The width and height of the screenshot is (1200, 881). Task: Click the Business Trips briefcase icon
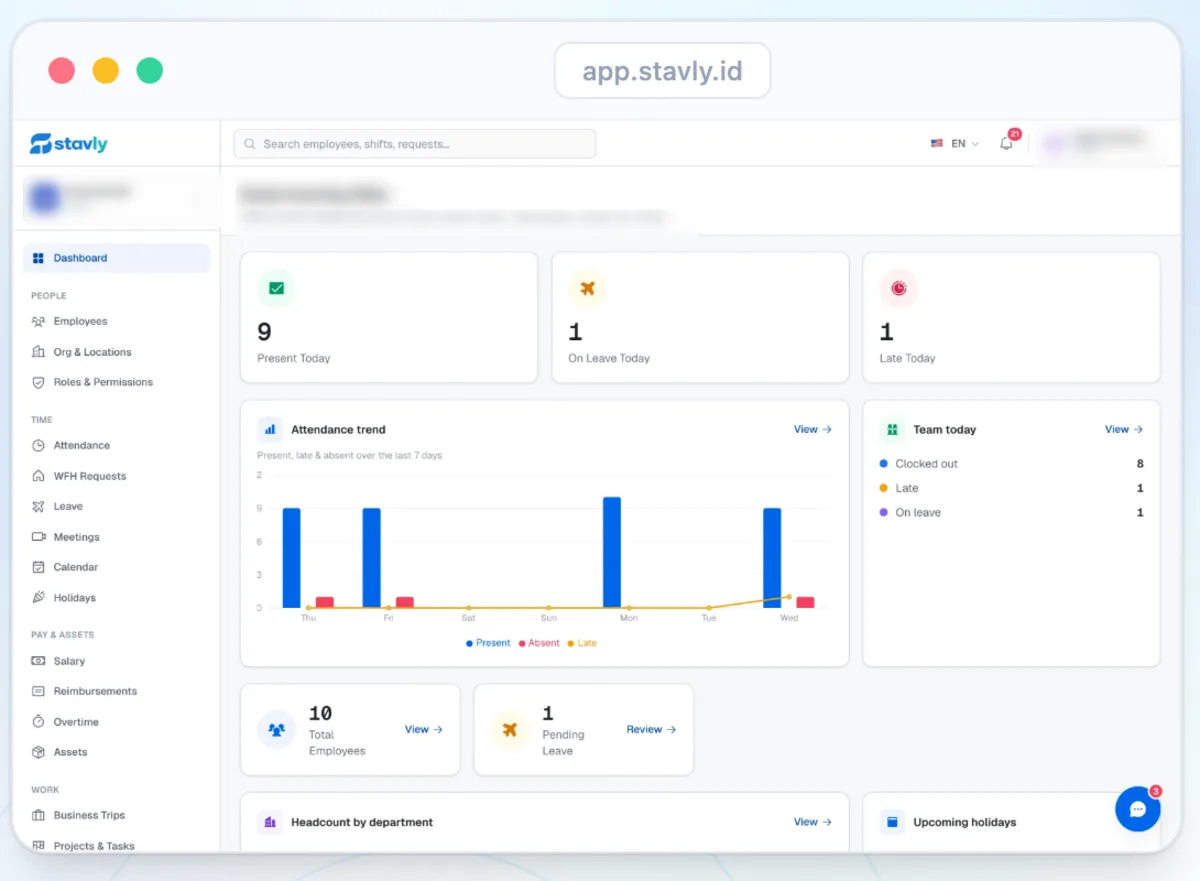click(38, 815)
